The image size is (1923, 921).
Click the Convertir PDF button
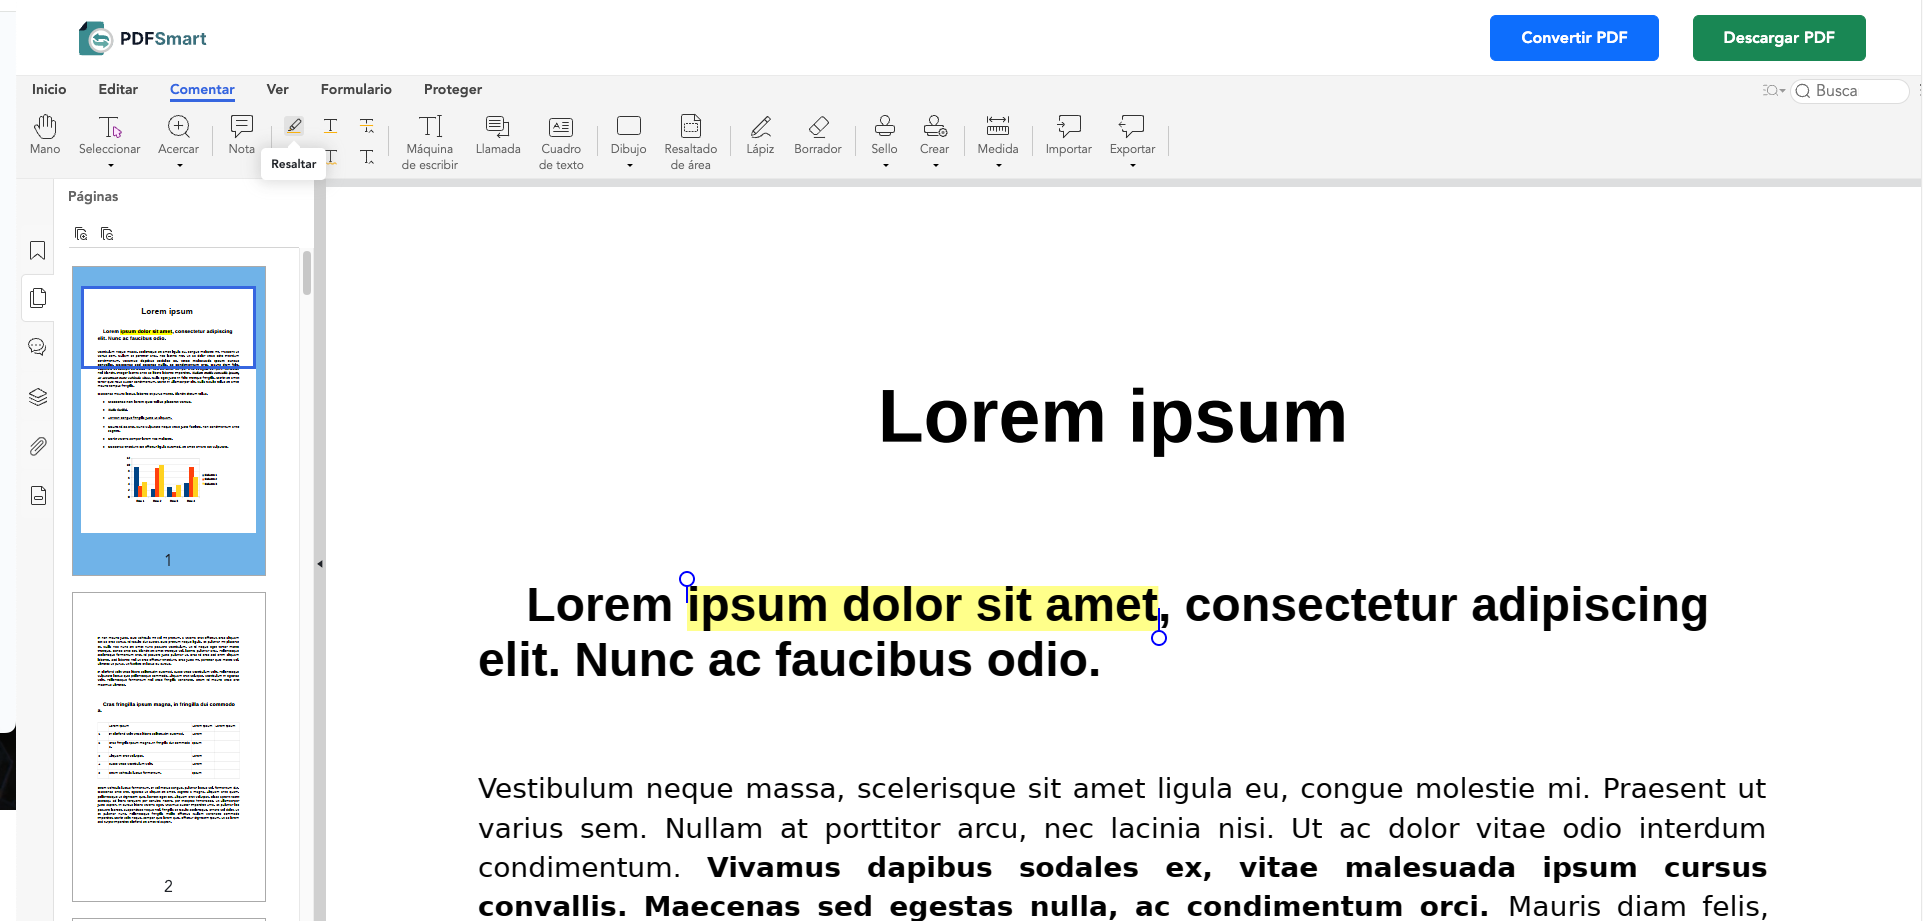pyautogui.click(x=1574, y=38)
